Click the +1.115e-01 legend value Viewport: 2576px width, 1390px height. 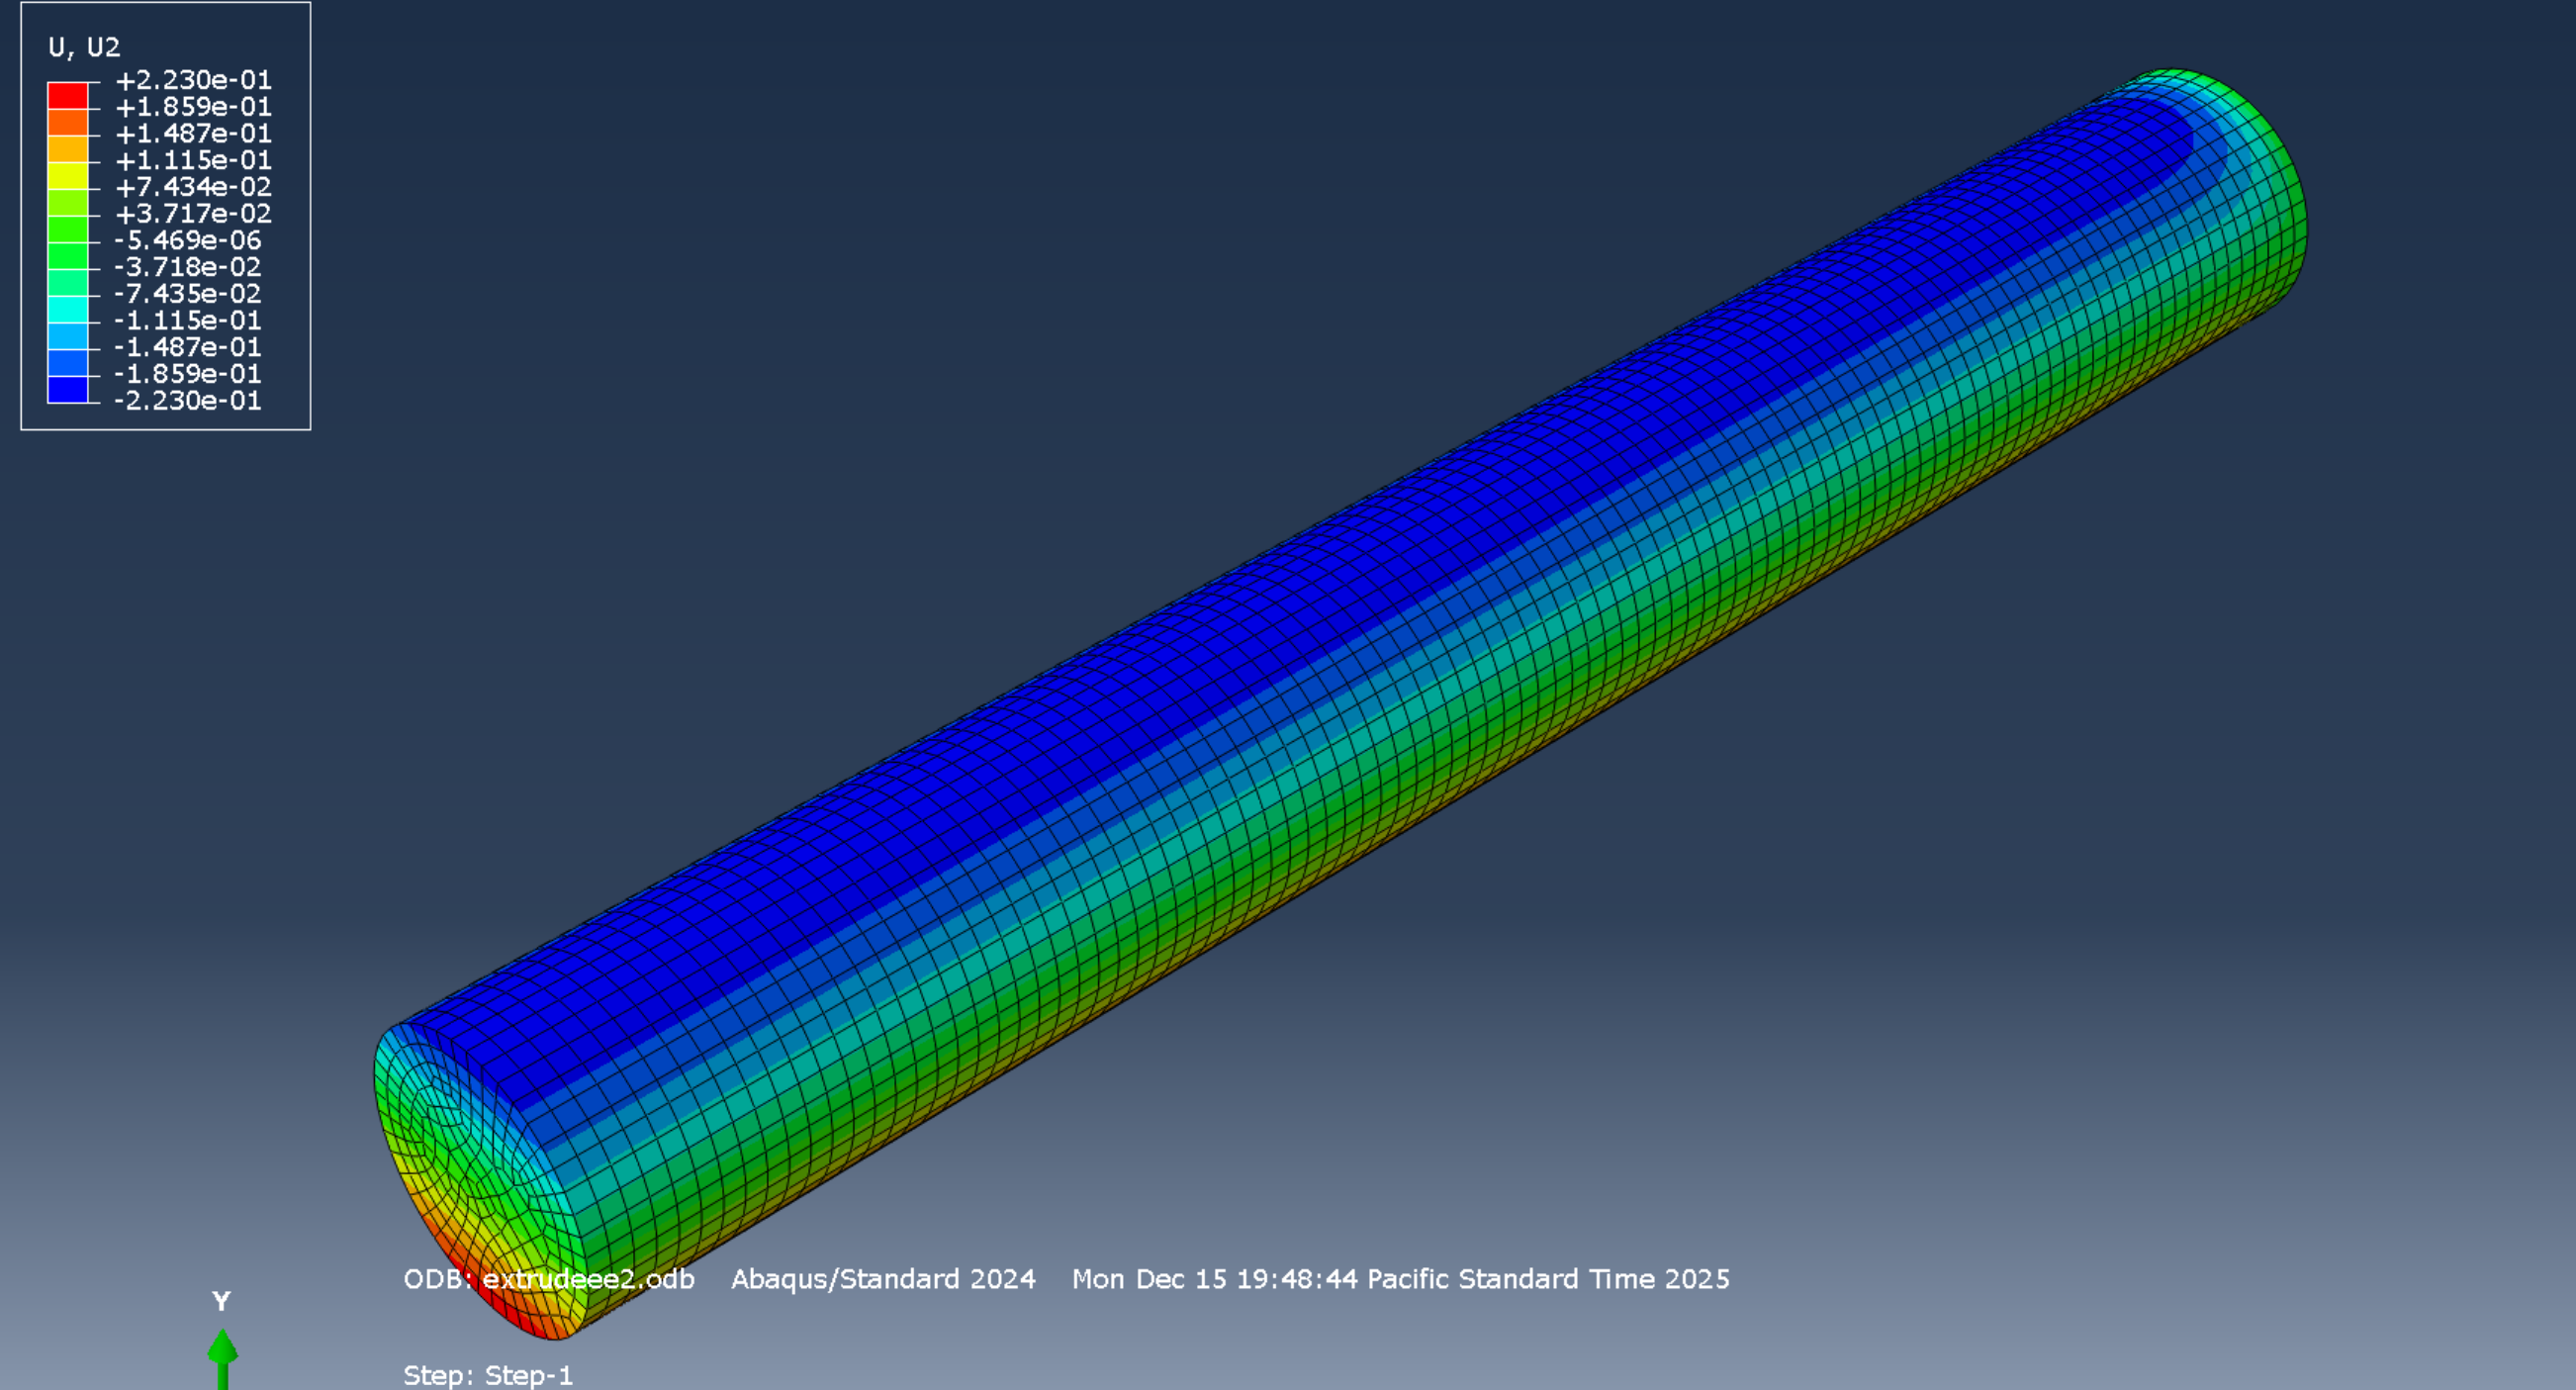(193, 160)
